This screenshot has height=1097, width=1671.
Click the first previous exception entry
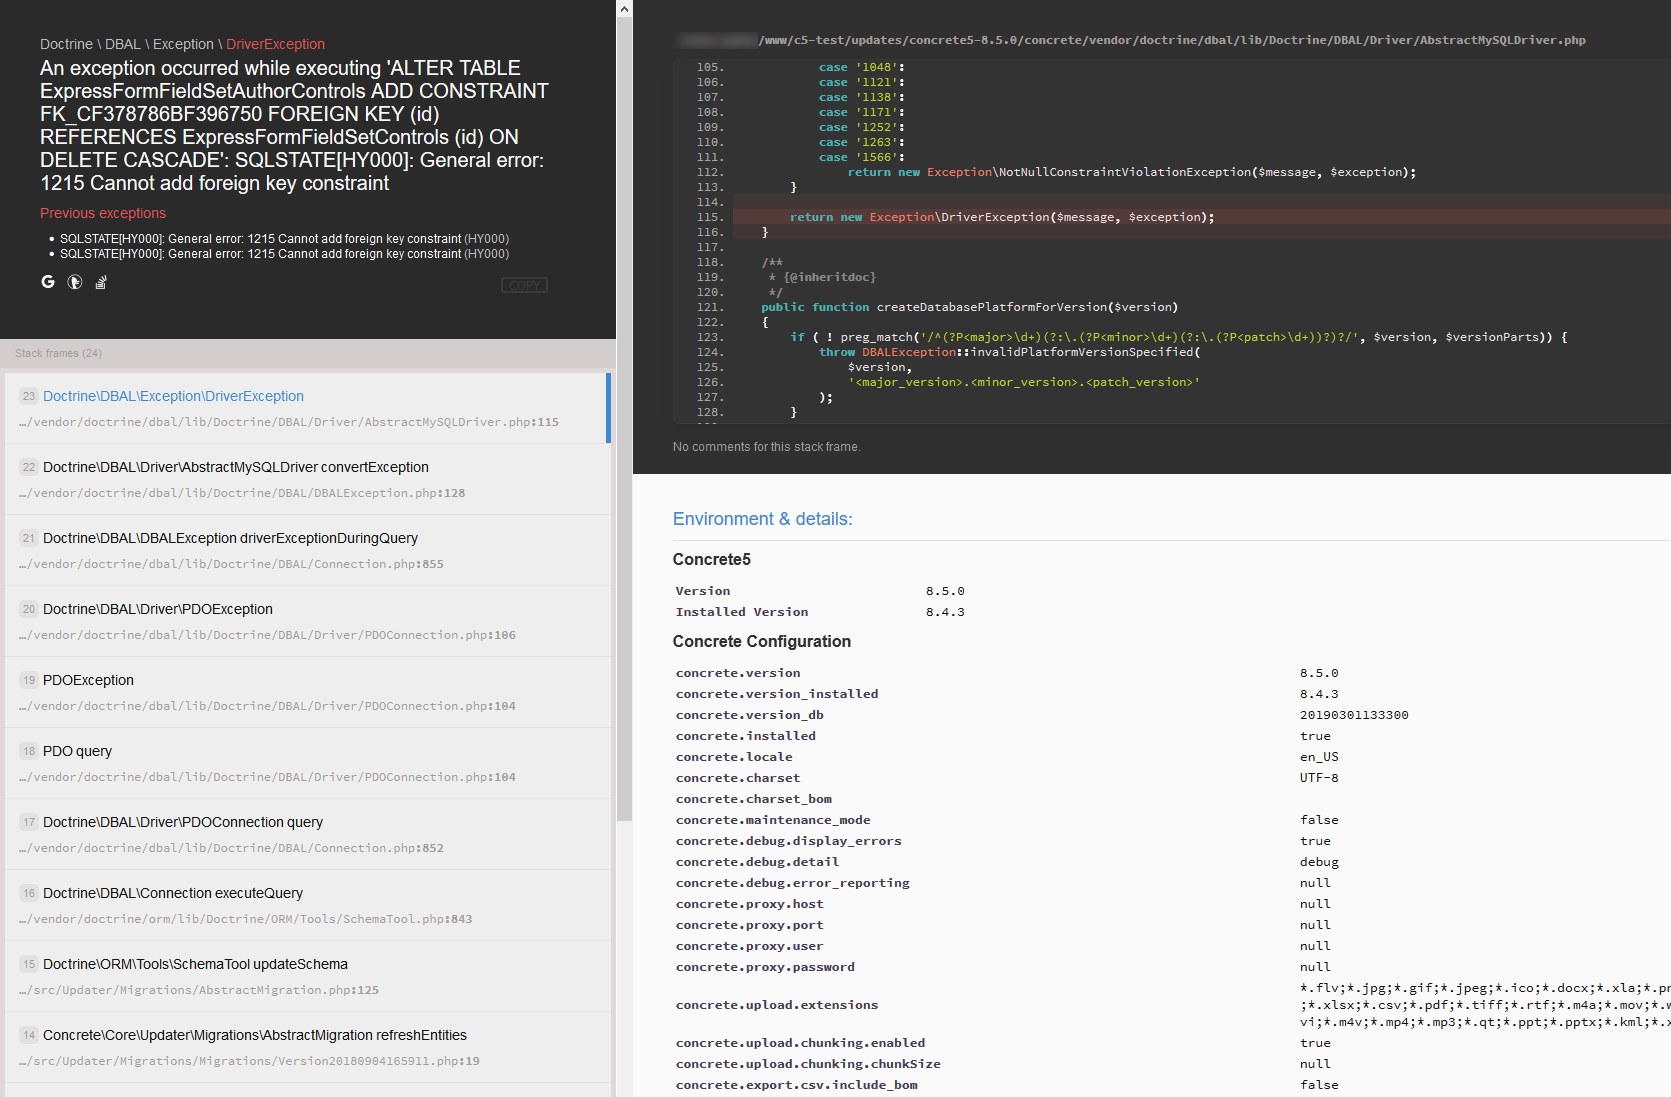(x=283, y=238)
